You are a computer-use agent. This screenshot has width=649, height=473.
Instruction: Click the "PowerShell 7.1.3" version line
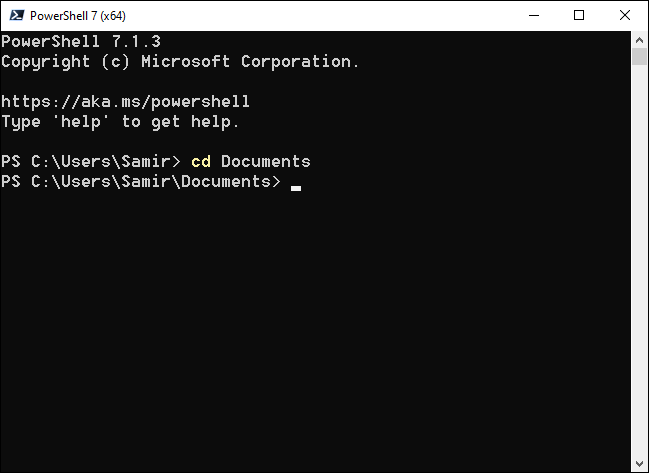(81, 41)
